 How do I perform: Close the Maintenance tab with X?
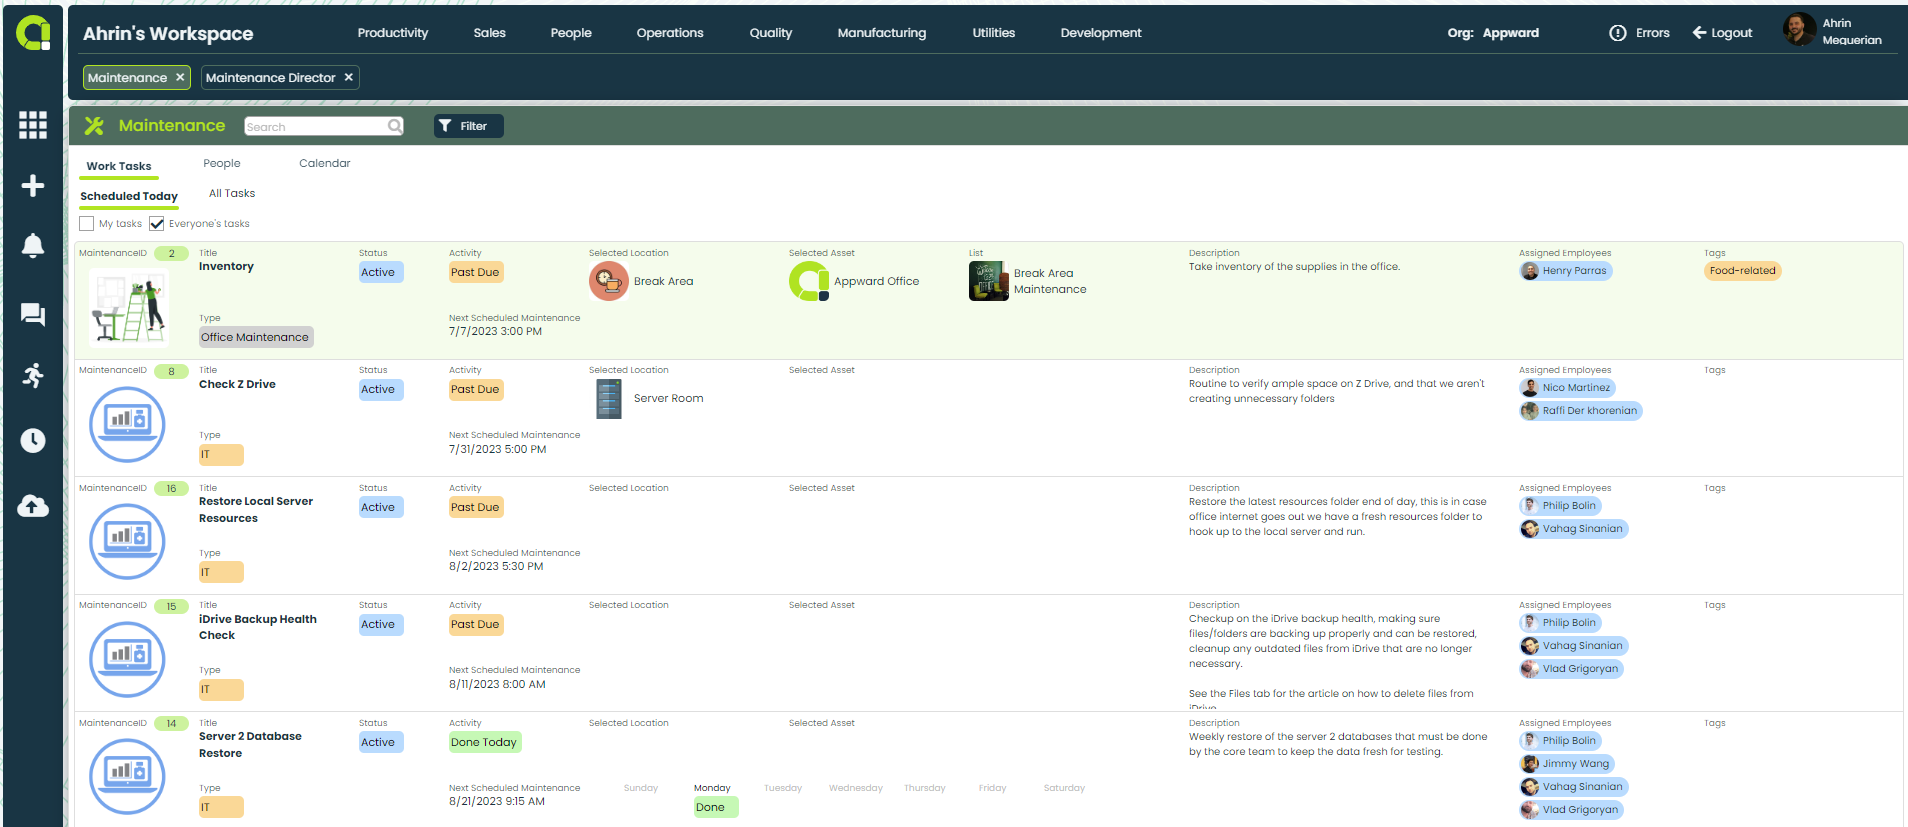point(180,77)
